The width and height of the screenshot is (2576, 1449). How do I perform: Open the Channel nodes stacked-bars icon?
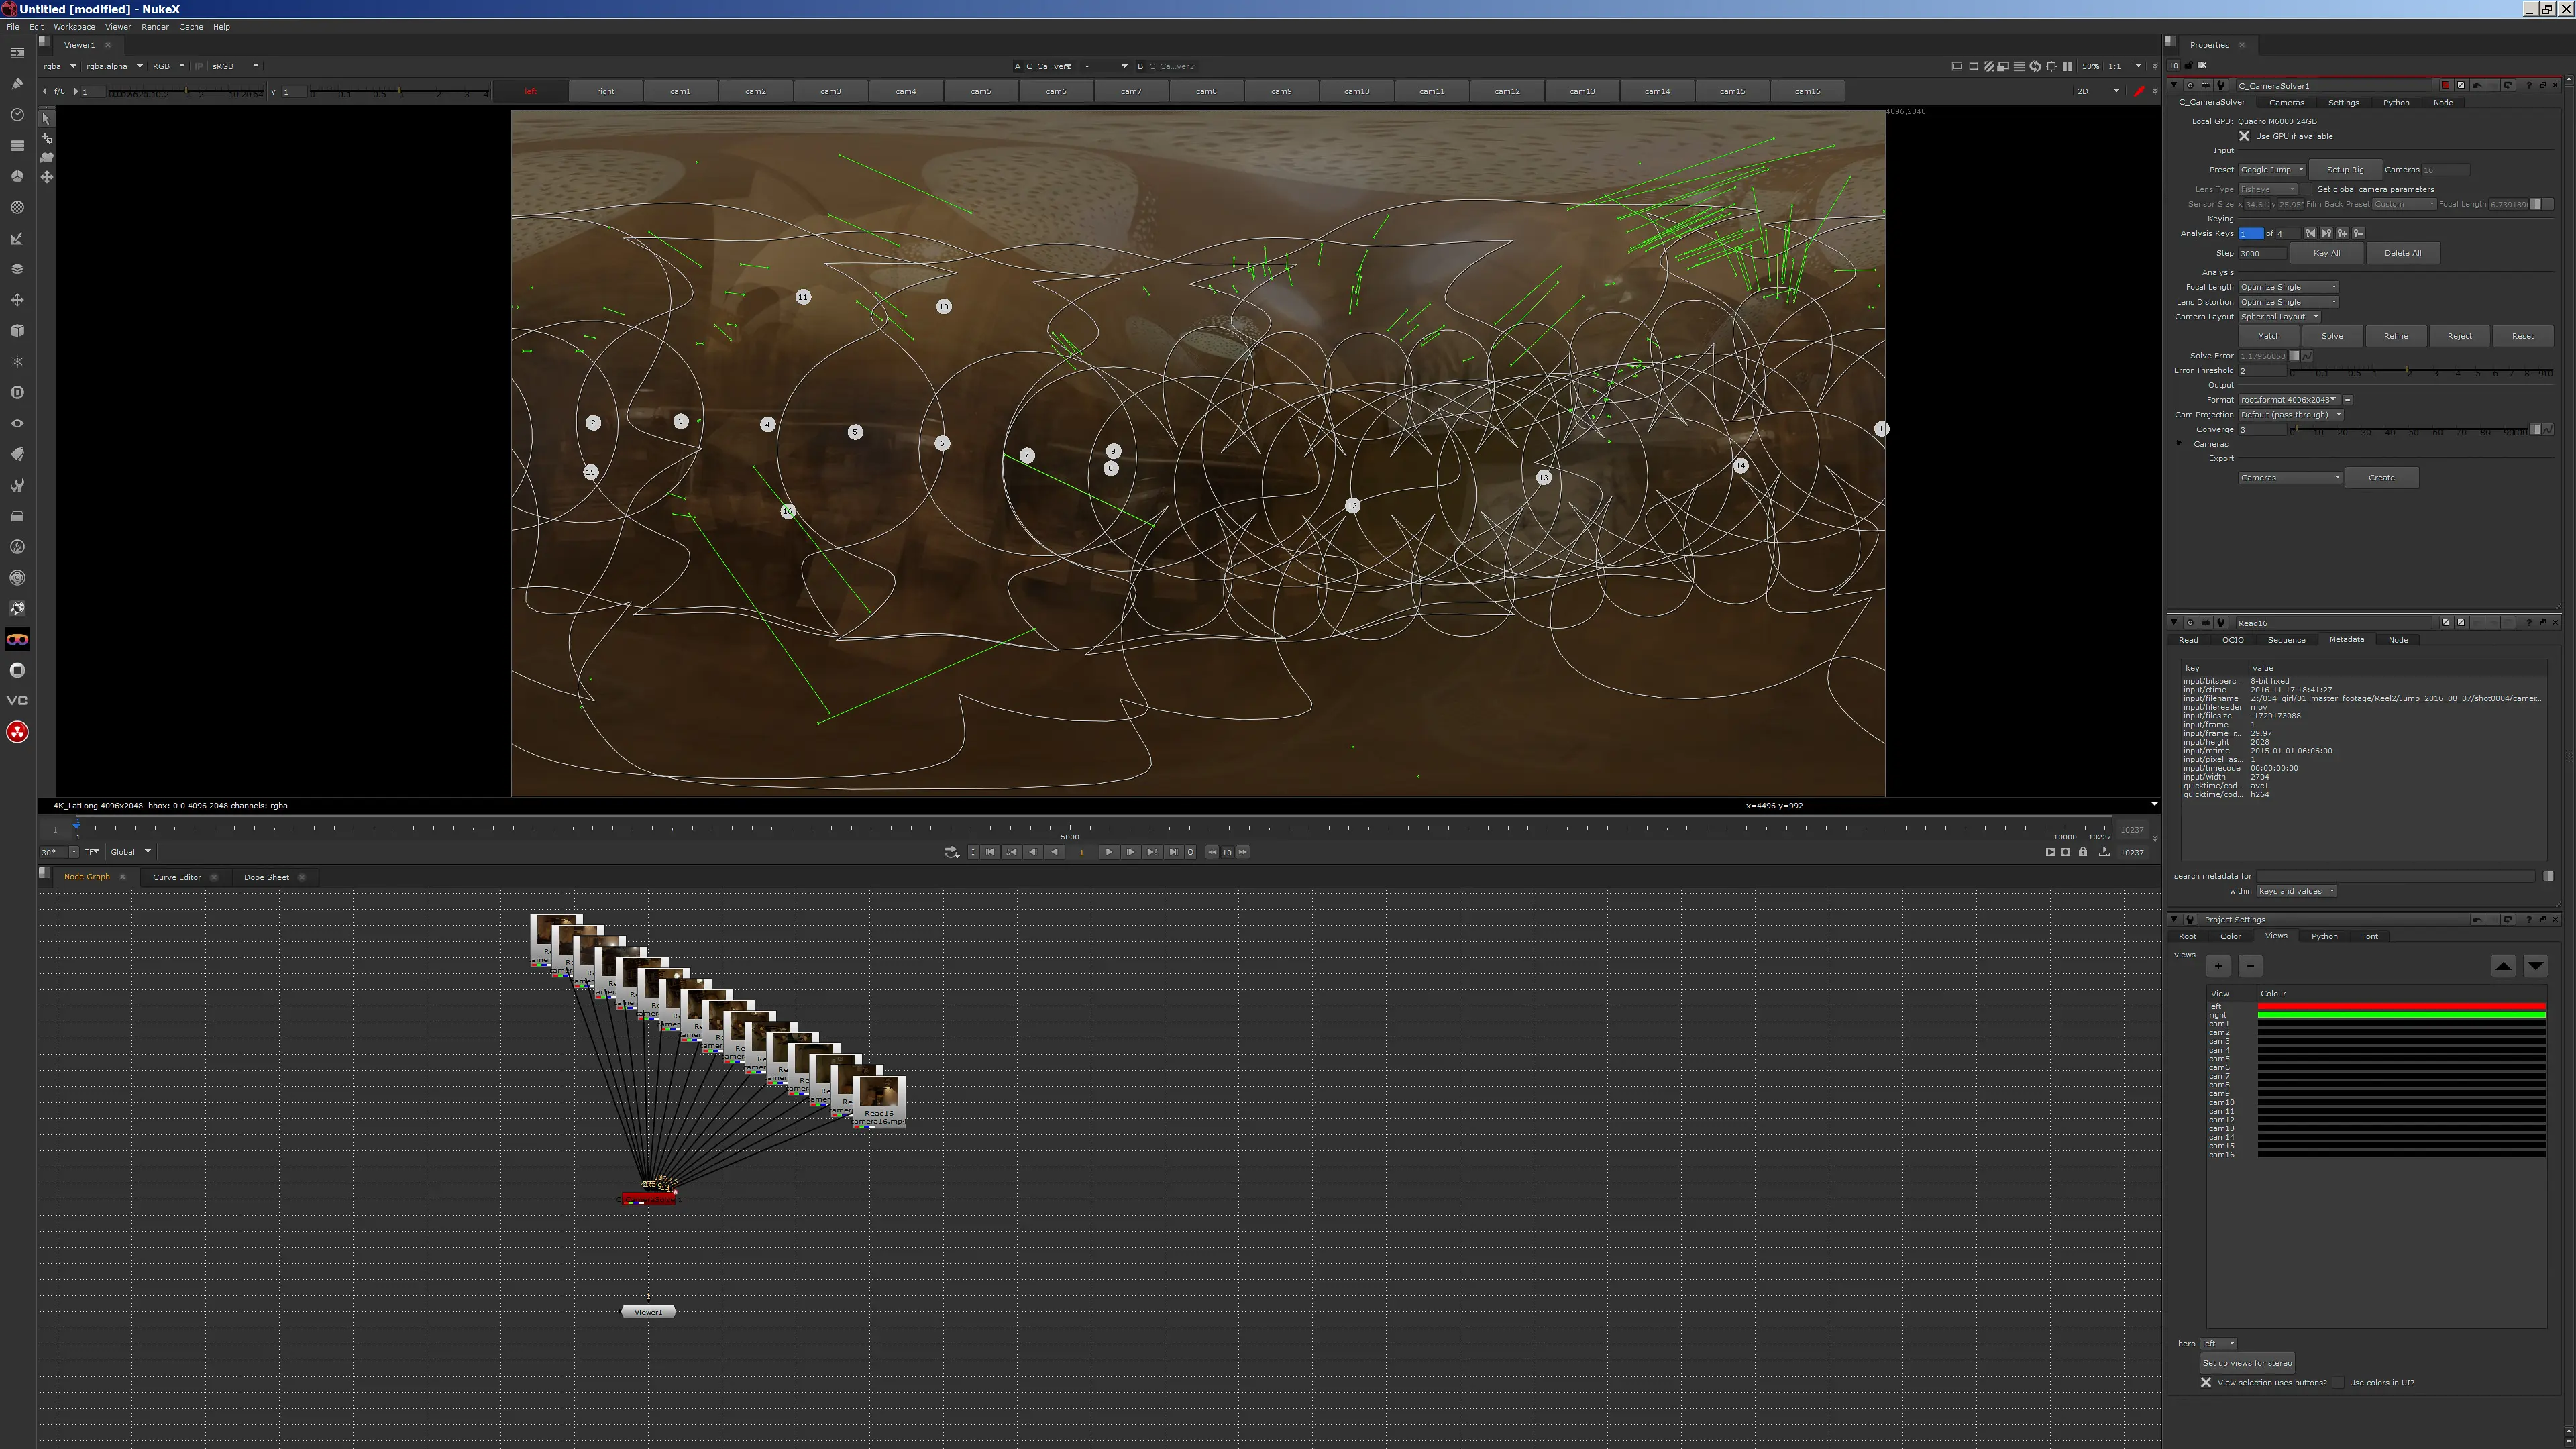point(17,146)
